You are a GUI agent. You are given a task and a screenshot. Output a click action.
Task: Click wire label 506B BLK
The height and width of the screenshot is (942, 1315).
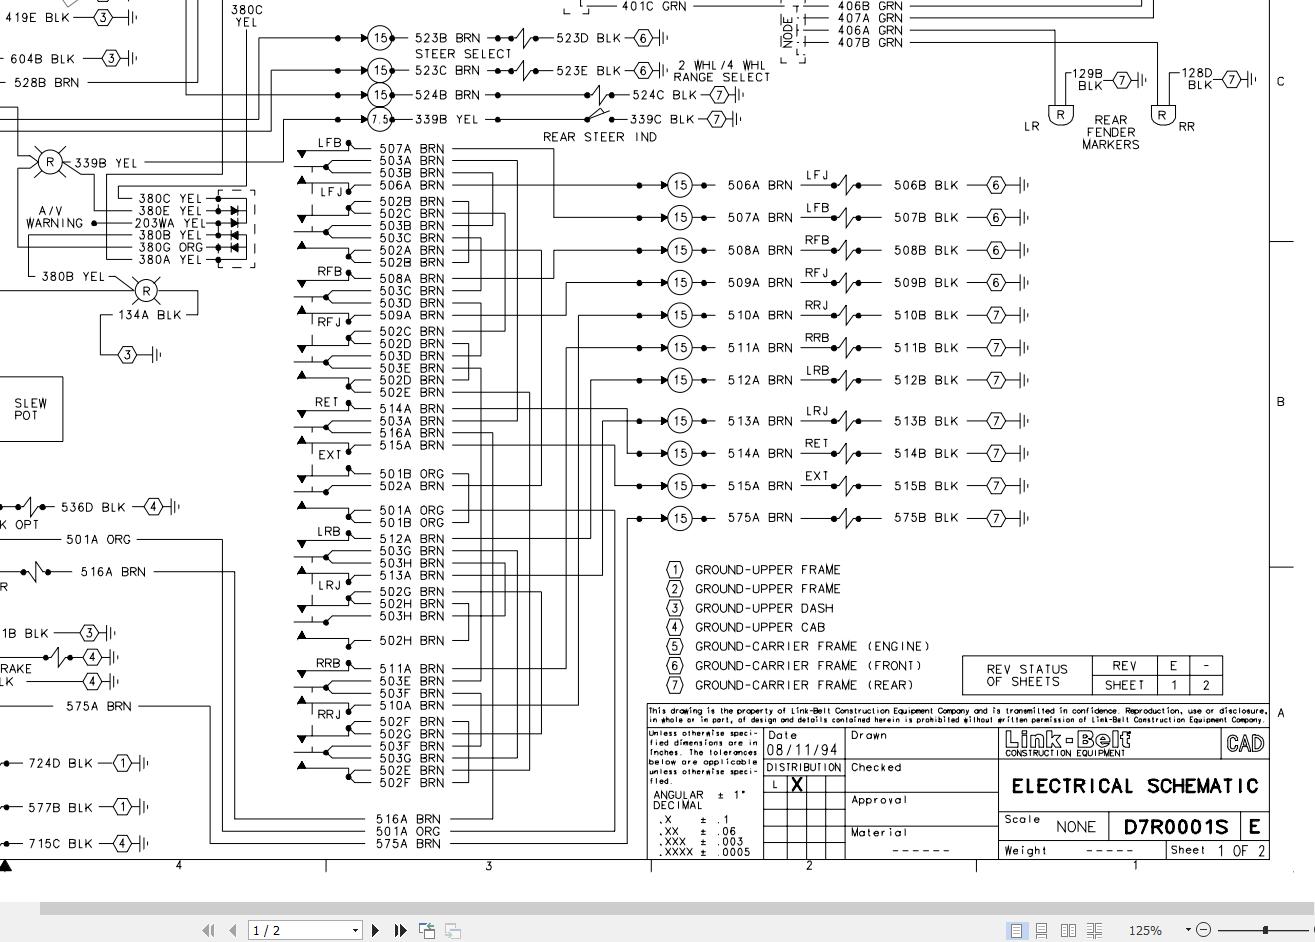coord(926,185)
